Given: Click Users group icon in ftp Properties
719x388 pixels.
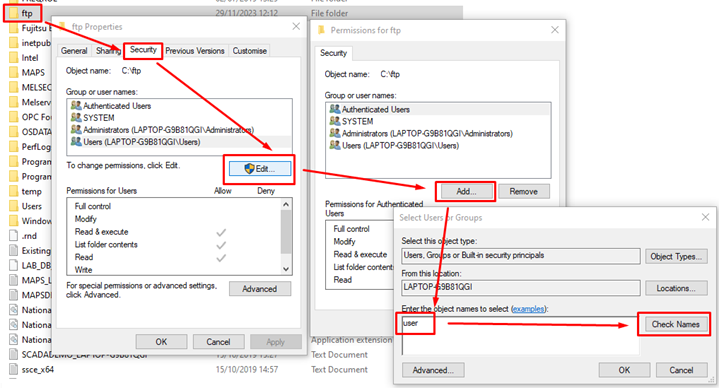Looking at the screenshot, I should click(x=76, y=142).
